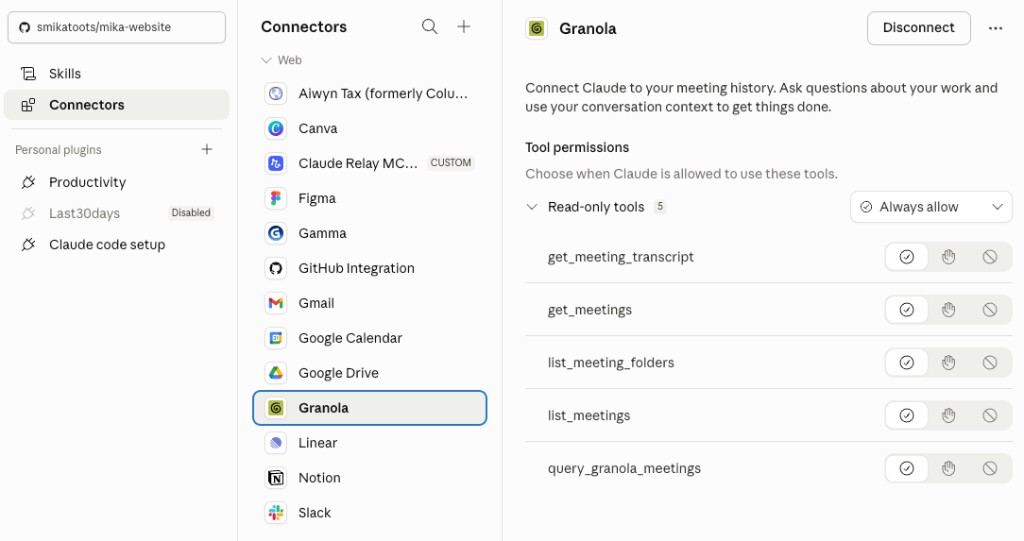This screenshot has width=1024, height=541.
Task: Click the Disconnect button
Action: pyautogui.click(x=918, y=28)
